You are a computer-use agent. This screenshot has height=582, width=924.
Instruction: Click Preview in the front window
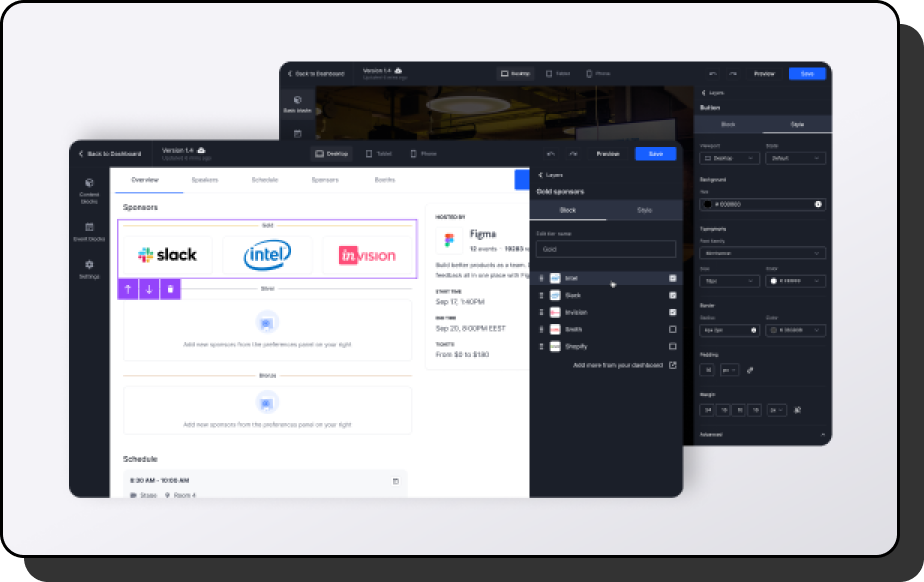coord(608,154)
